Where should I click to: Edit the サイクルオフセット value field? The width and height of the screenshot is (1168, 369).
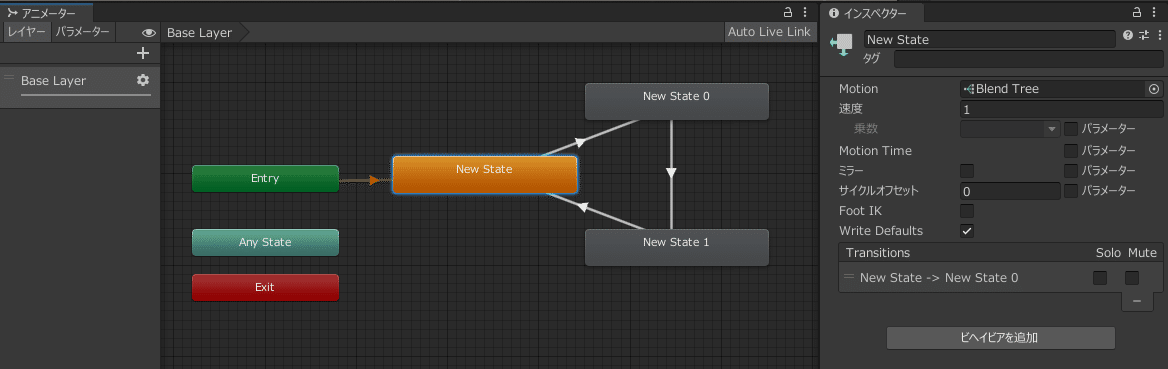(1010, 191)
